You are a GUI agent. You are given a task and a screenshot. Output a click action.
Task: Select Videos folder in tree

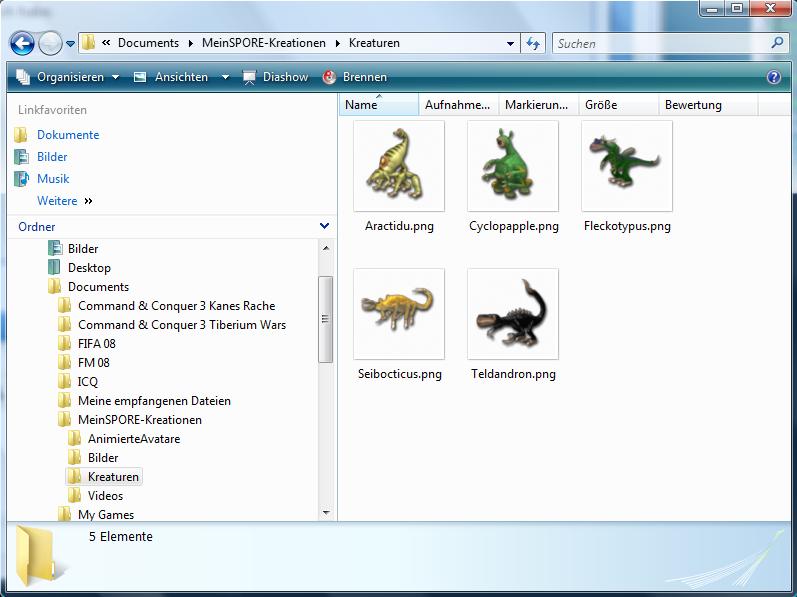(x=105, y=495)
